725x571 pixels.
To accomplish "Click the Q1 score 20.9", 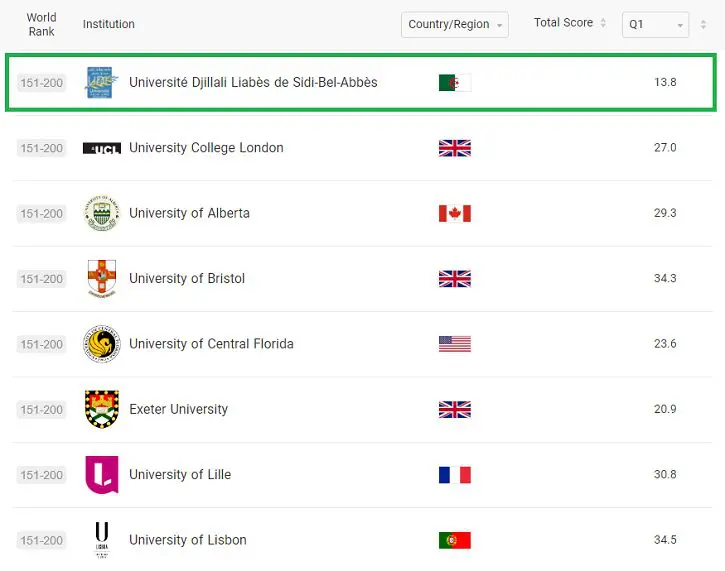I will click(665, 409).
